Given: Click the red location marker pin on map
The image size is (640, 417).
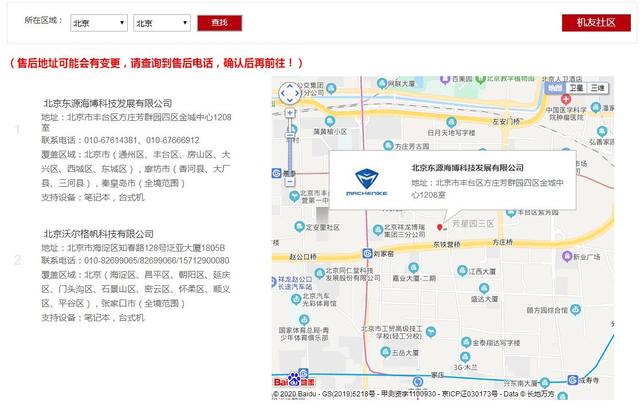Looking at the screenshot, I should pos(440,227).
